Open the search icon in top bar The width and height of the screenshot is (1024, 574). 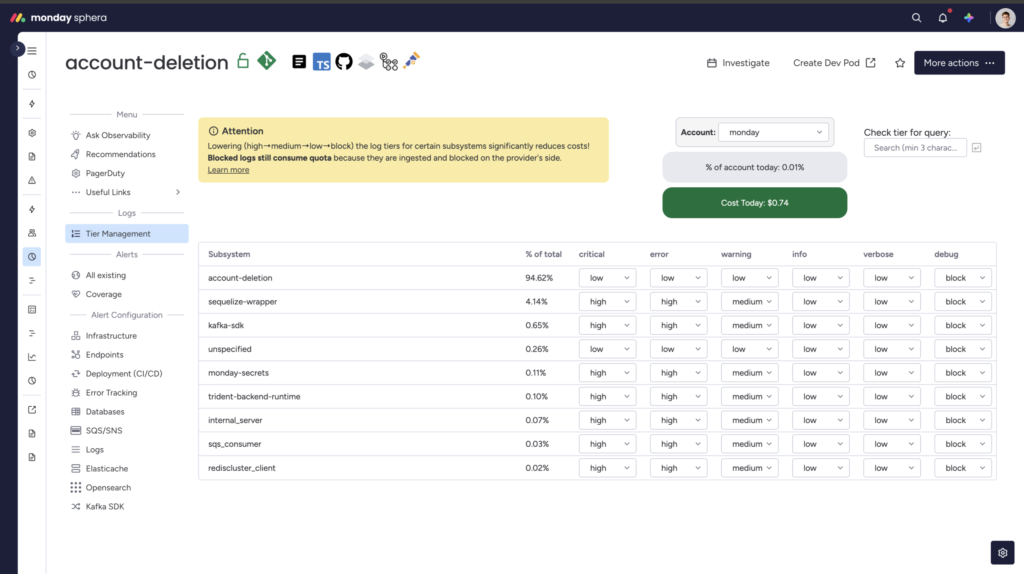[916, 18]
